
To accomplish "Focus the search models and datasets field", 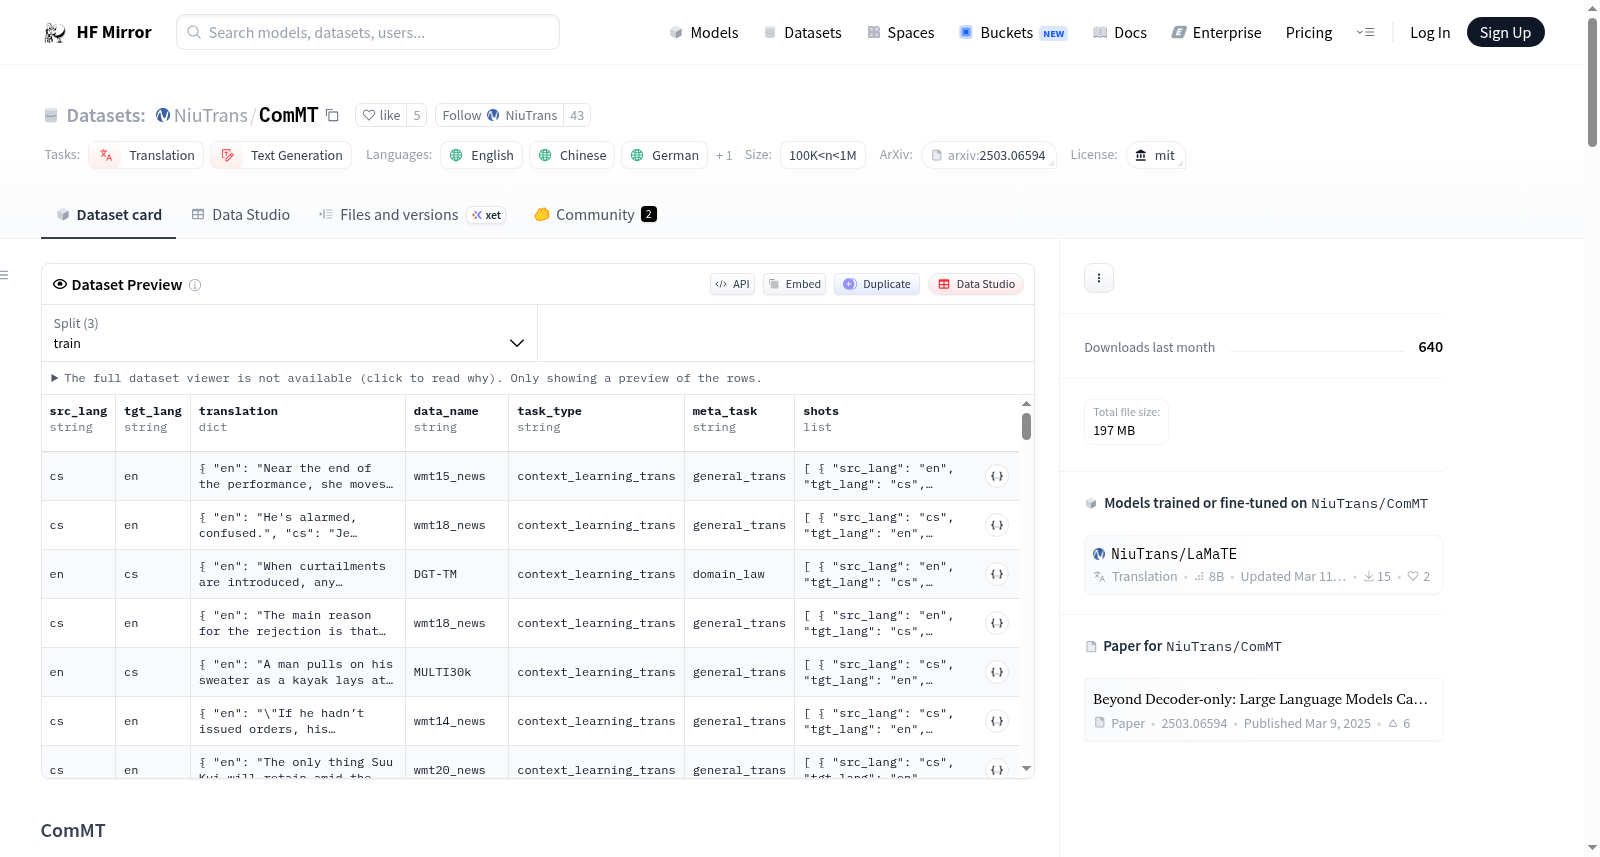I will click(368, 32).
